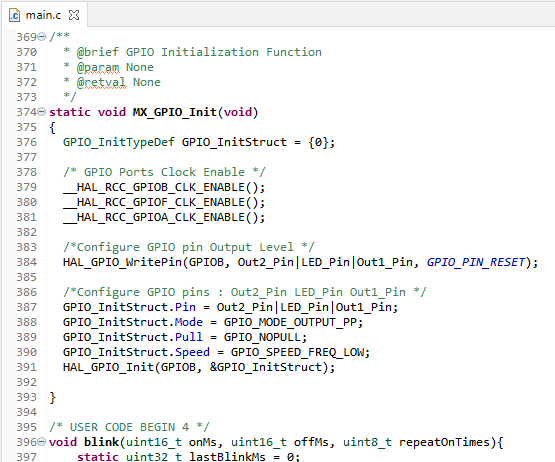Select the main.c tab
The image size is (555, 462).
point(44,15)
